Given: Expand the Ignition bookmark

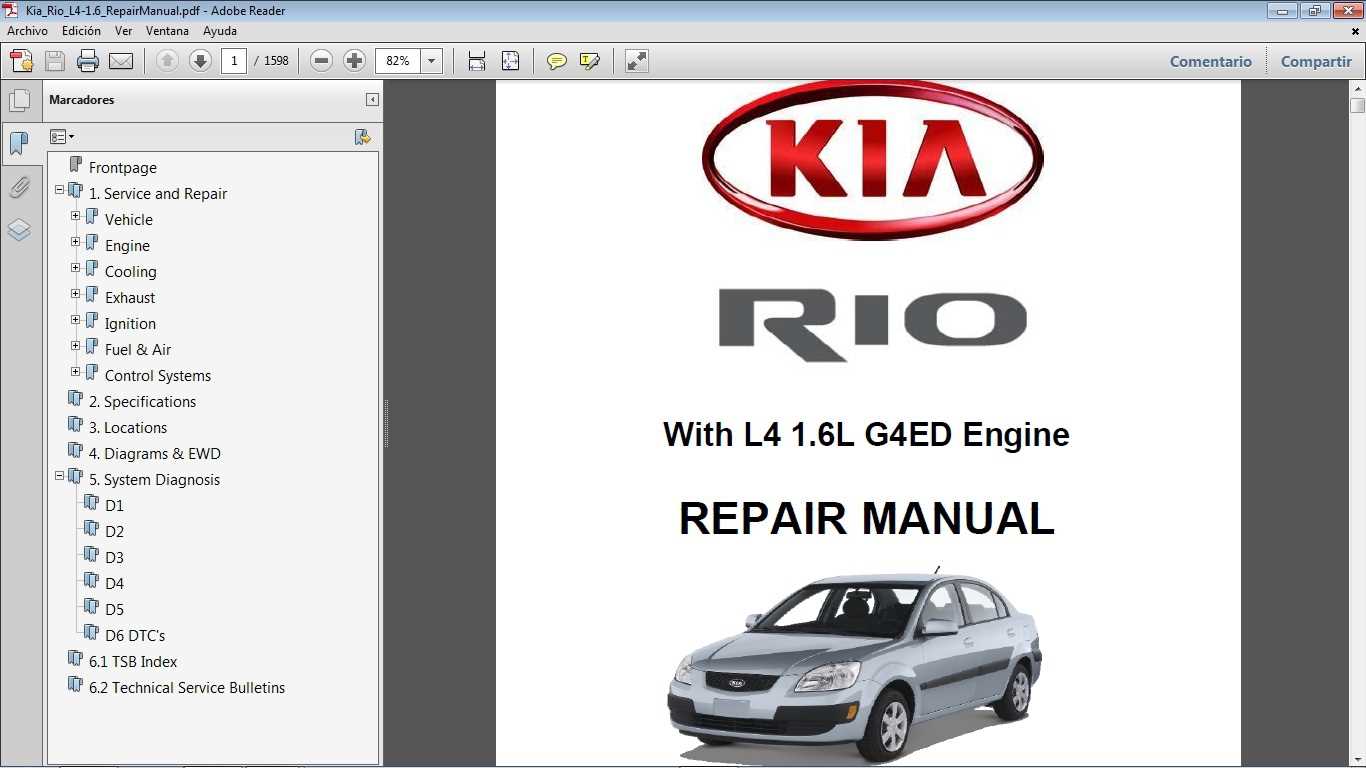Looking at the screenshot, I should tap(76, 319).
